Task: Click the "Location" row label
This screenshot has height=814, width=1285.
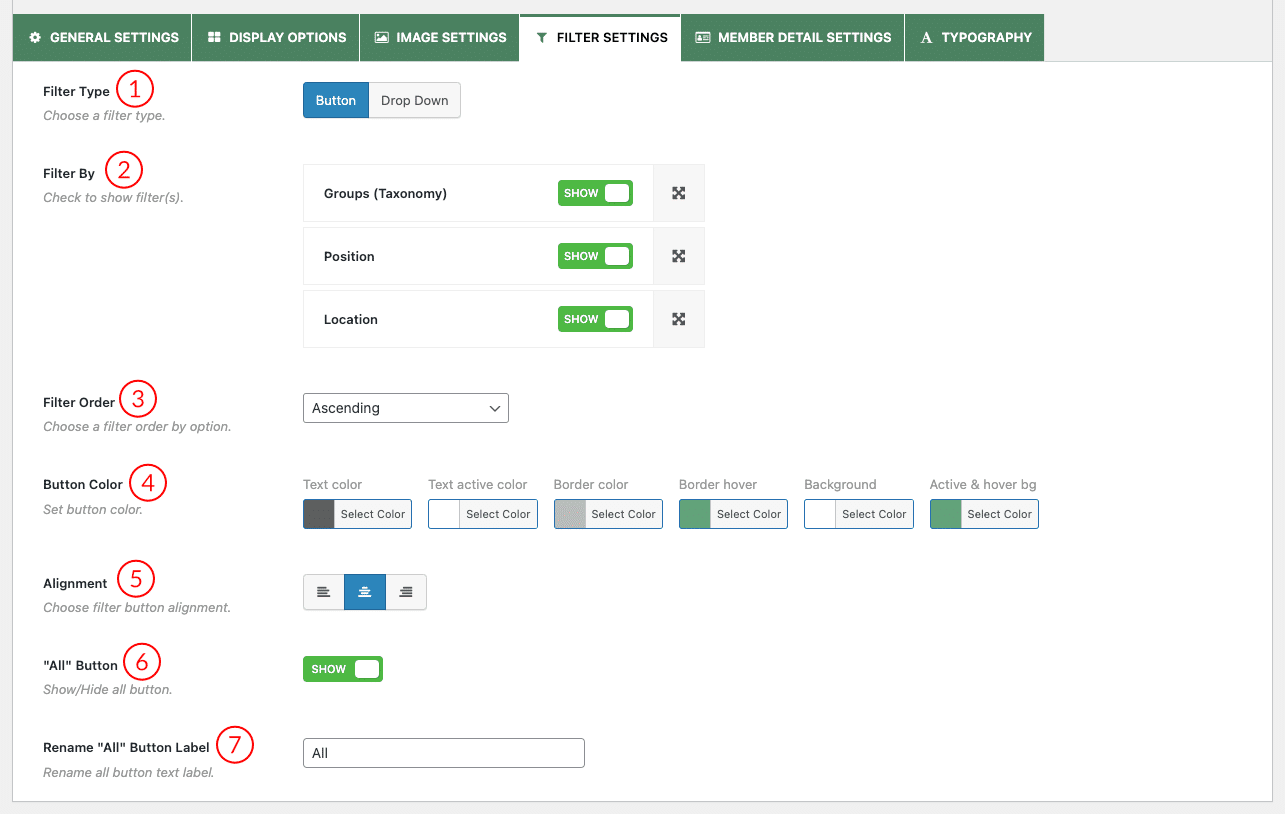Action: [351, 319]
